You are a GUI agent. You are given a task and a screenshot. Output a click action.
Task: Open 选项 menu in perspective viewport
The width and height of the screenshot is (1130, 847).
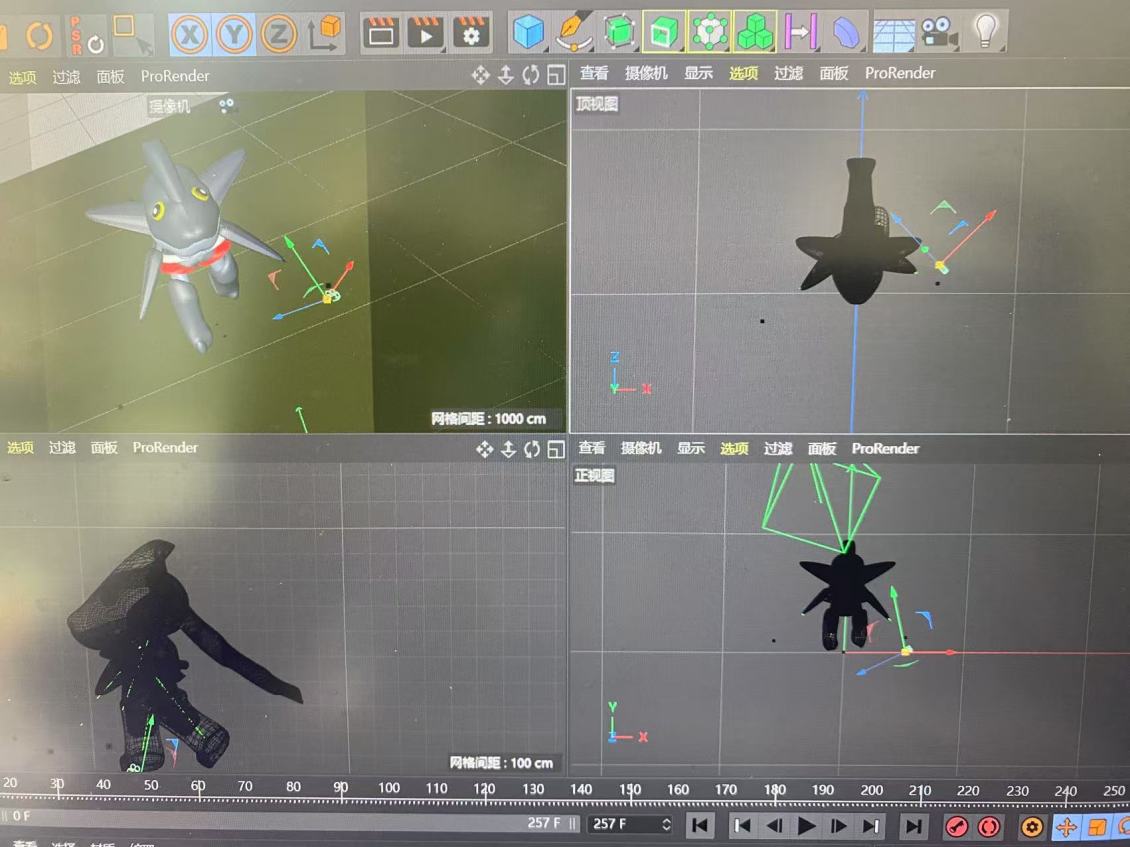22,77
